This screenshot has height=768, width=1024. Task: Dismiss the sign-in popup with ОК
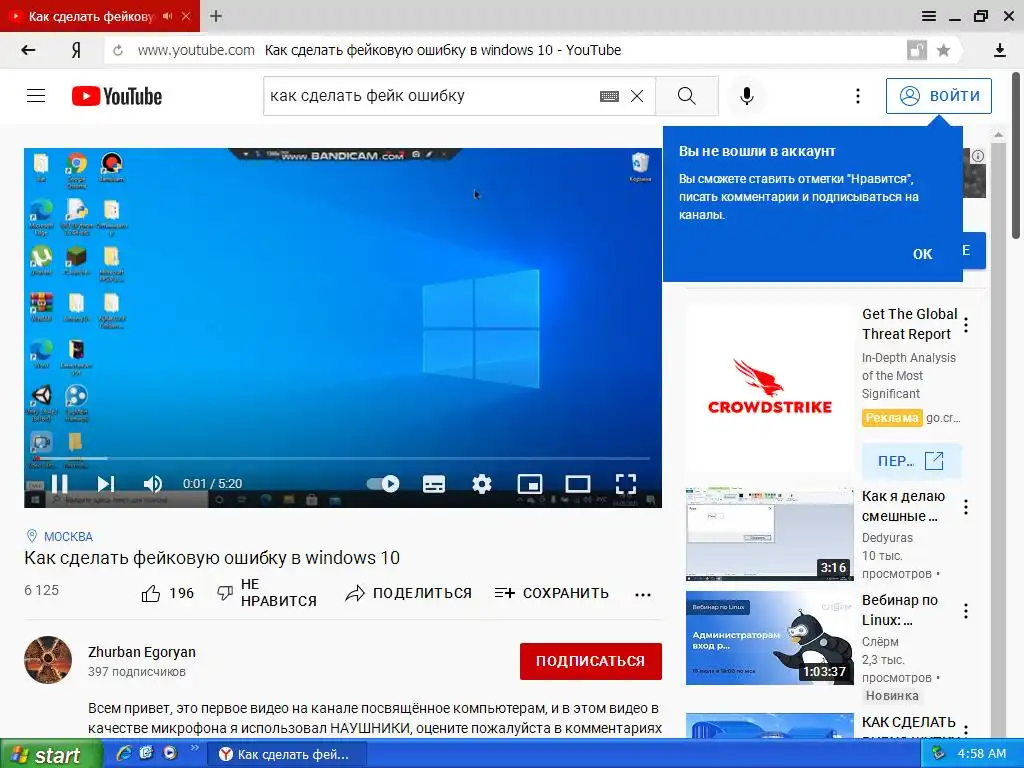point(922,254)
